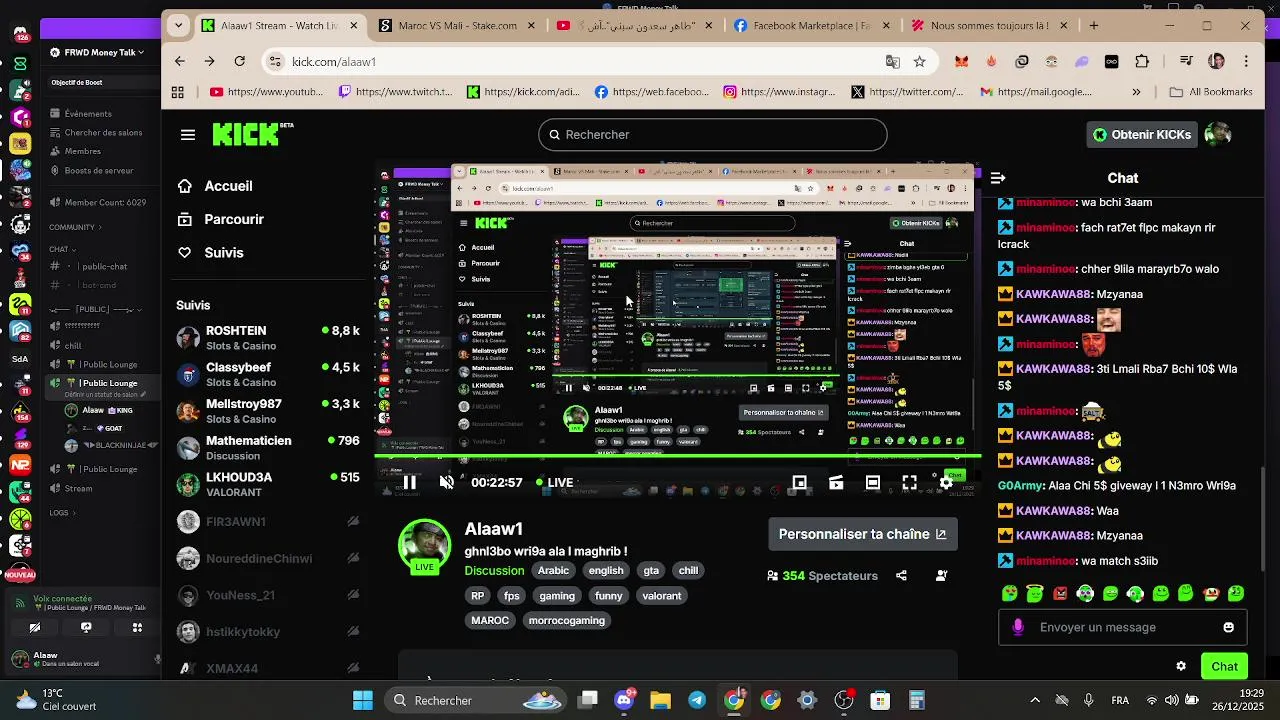This screenshot has height=720, width=1280.
Task: Open picture-in-picture mode for the stream player
Action: [800, 482]
